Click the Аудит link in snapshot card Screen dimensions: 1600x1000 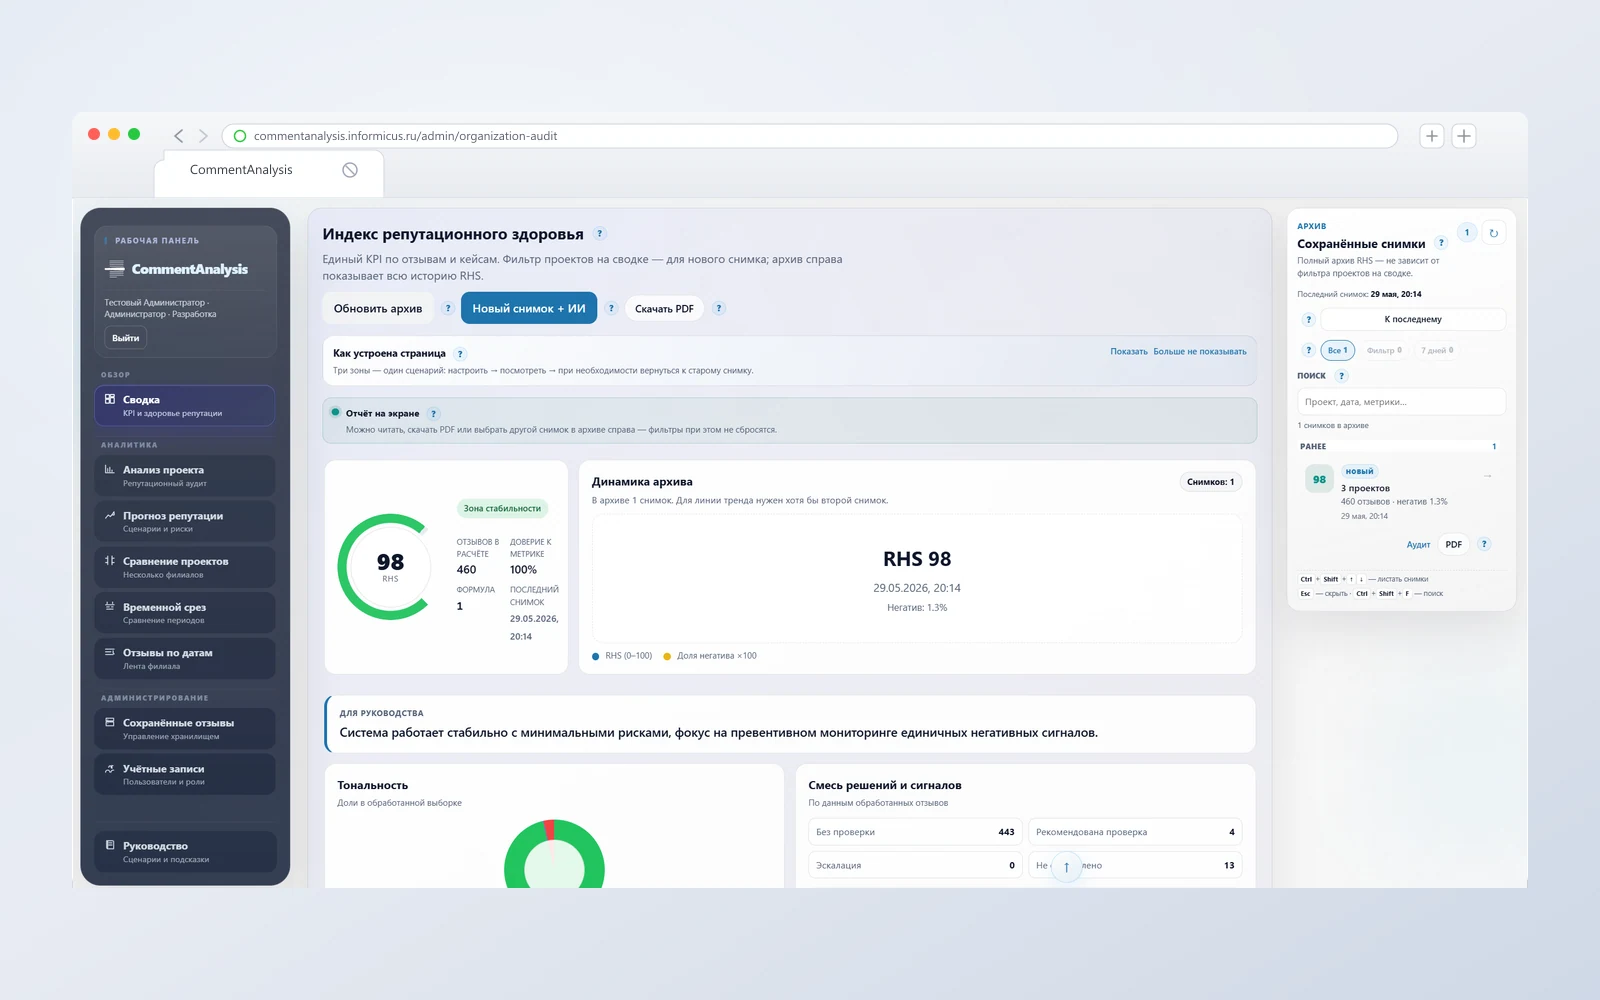1418,545
